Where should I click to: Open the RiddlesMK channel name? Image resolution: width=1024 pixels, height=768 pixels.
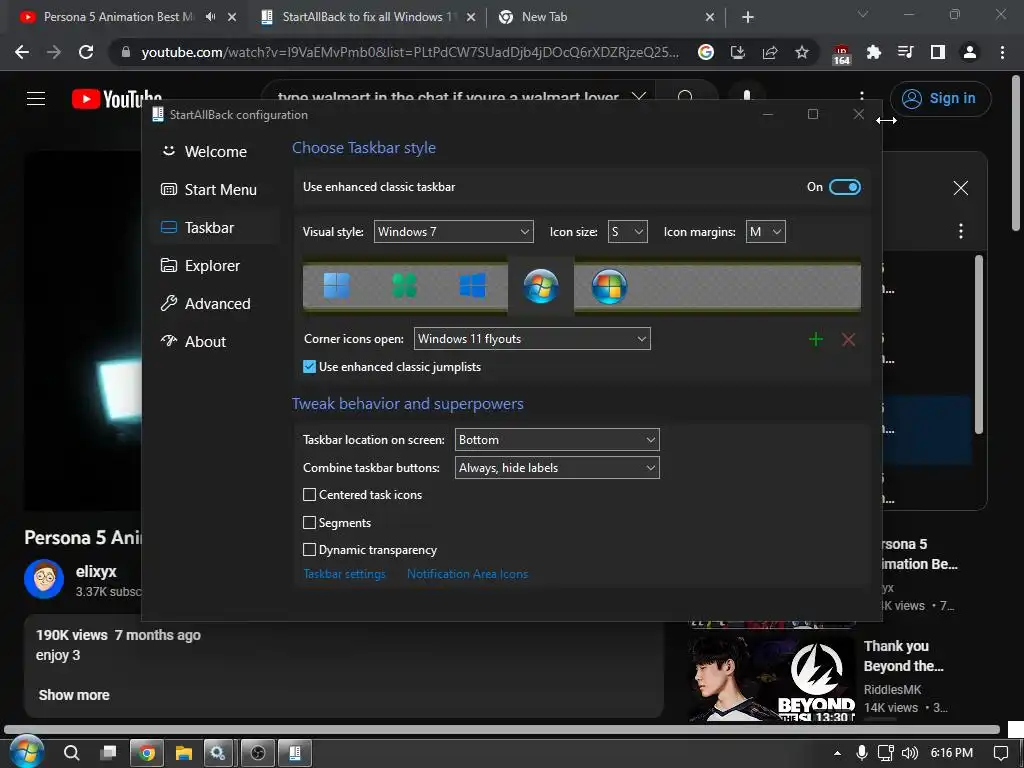892,690
